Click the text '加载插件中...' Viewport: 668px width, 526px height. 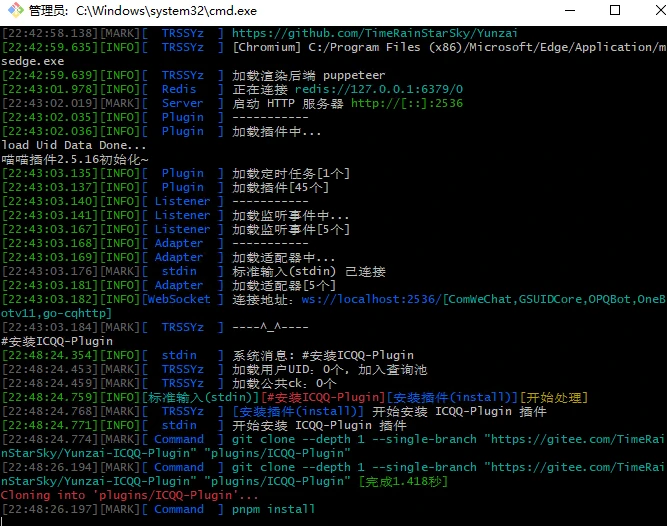coord(276,131)
